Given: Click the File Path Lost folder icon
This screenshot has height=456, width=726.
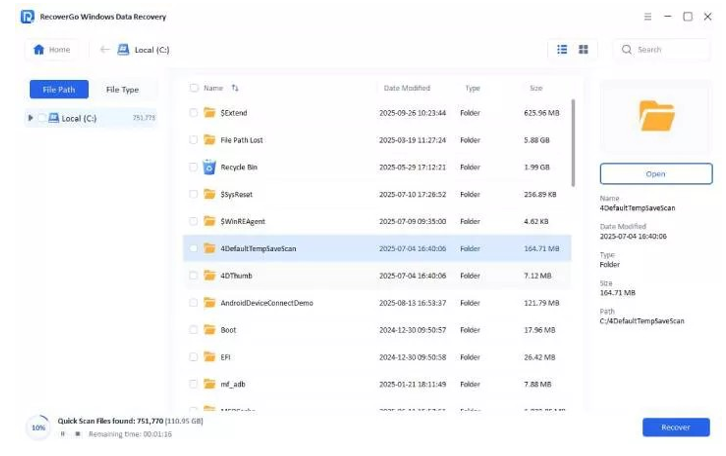Looking at the screenshot, I should point(210,140).
